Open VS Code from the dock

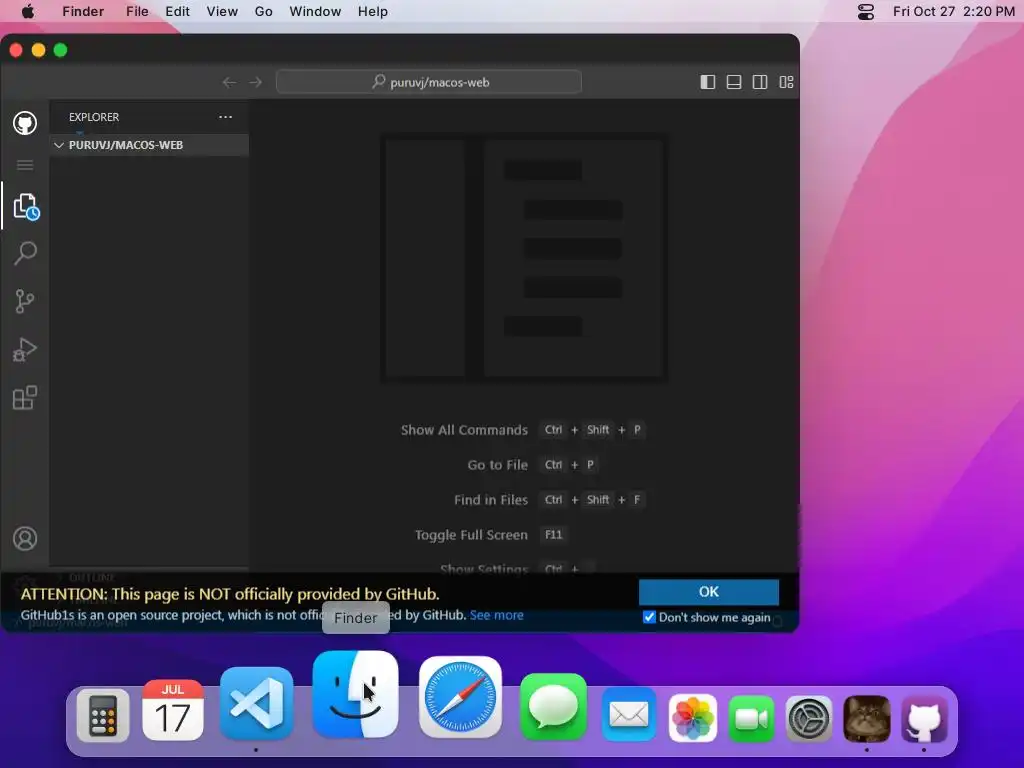point(257,703)
